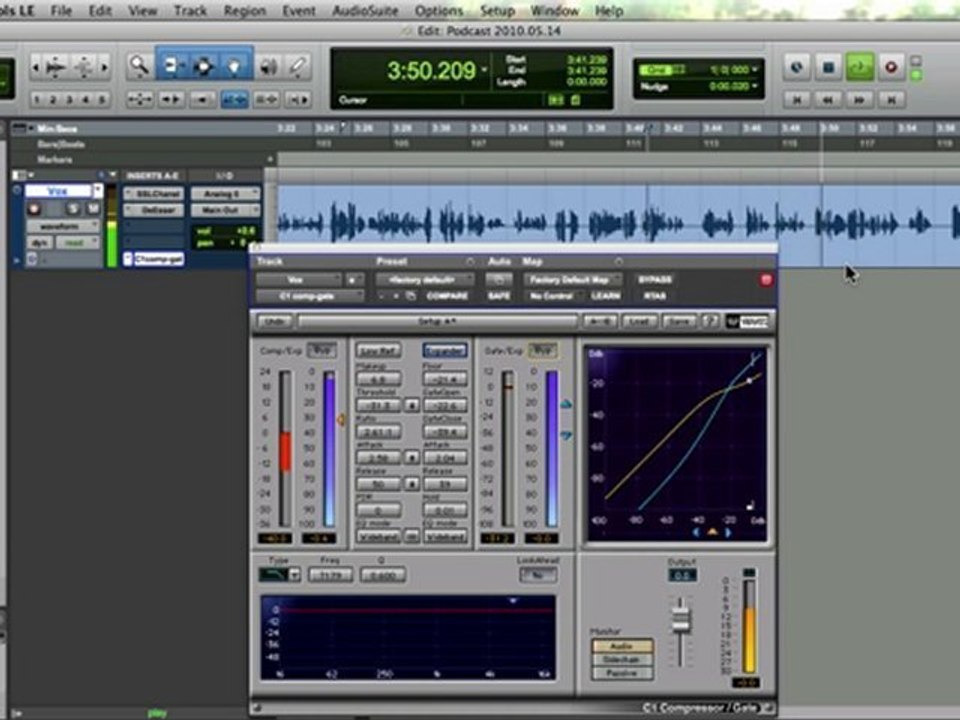
Task: Click the horizontal zoom-in arrow button
Action: (x=105, y=67)
